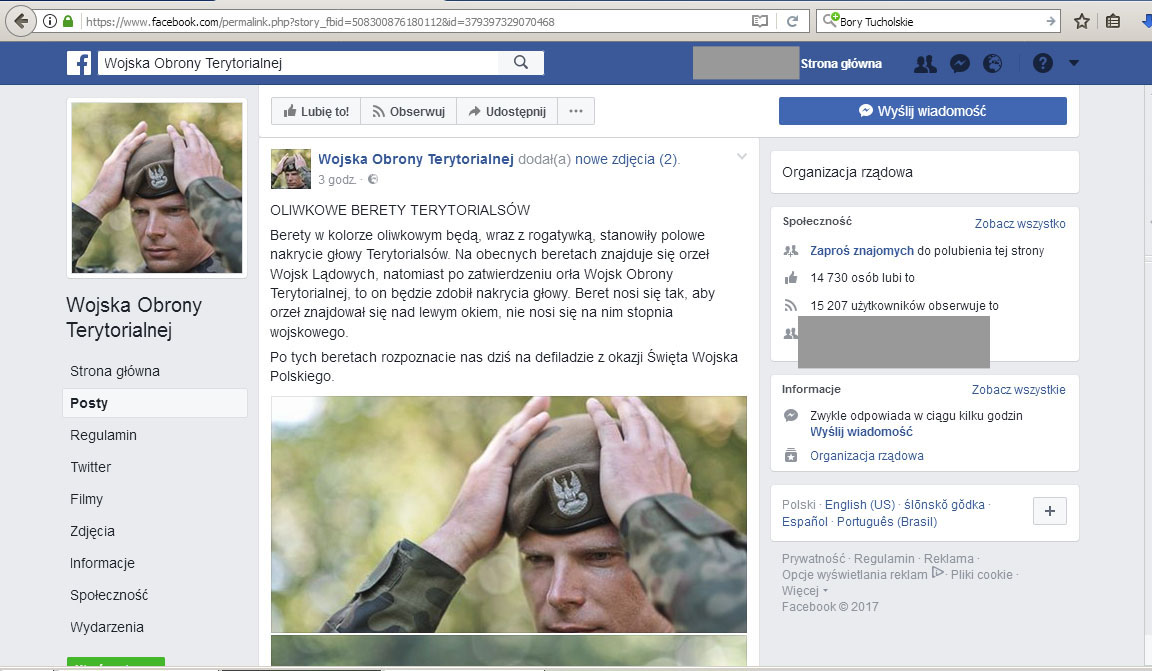Open notifications globe icon
Image resolution: width=1152 pixels, height=671 pixels.
click(x=993, y=64)
